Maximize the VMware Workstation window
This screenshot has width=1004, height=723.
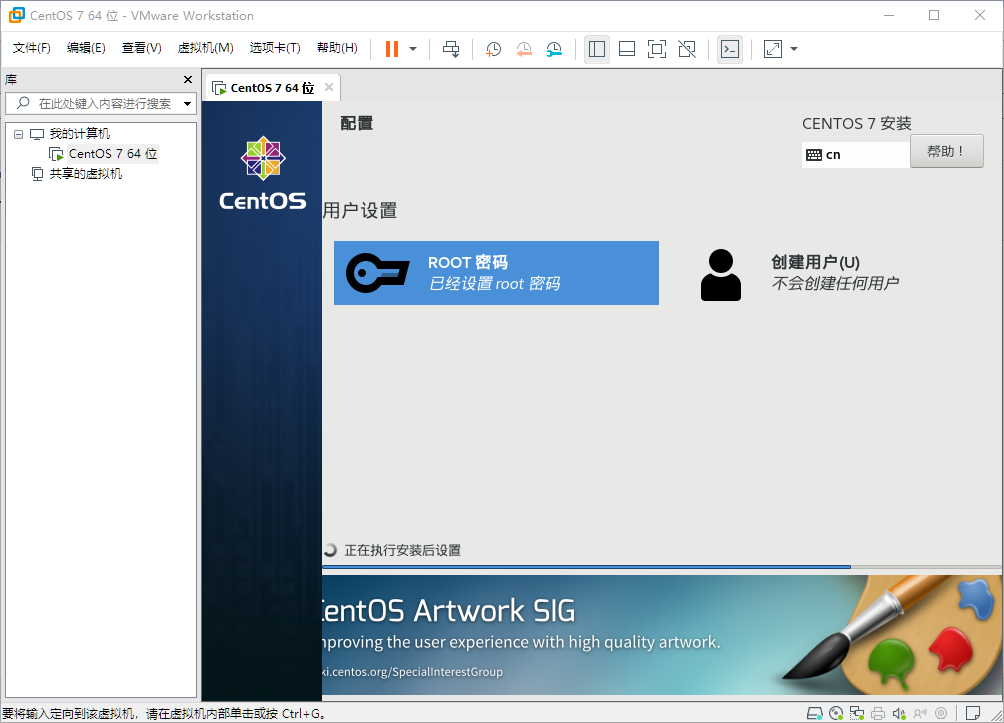coord(934,15)
